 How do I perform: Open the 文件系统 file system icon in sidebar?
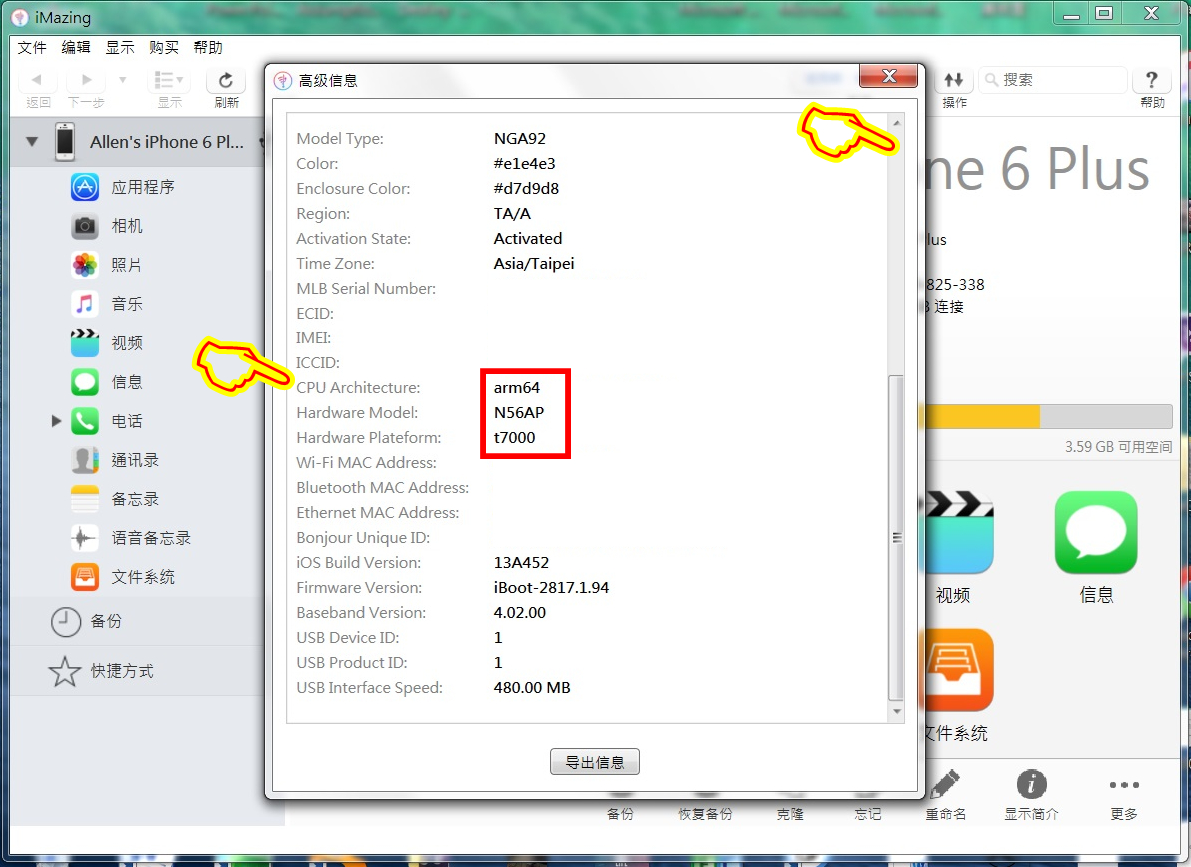point(84,577)
